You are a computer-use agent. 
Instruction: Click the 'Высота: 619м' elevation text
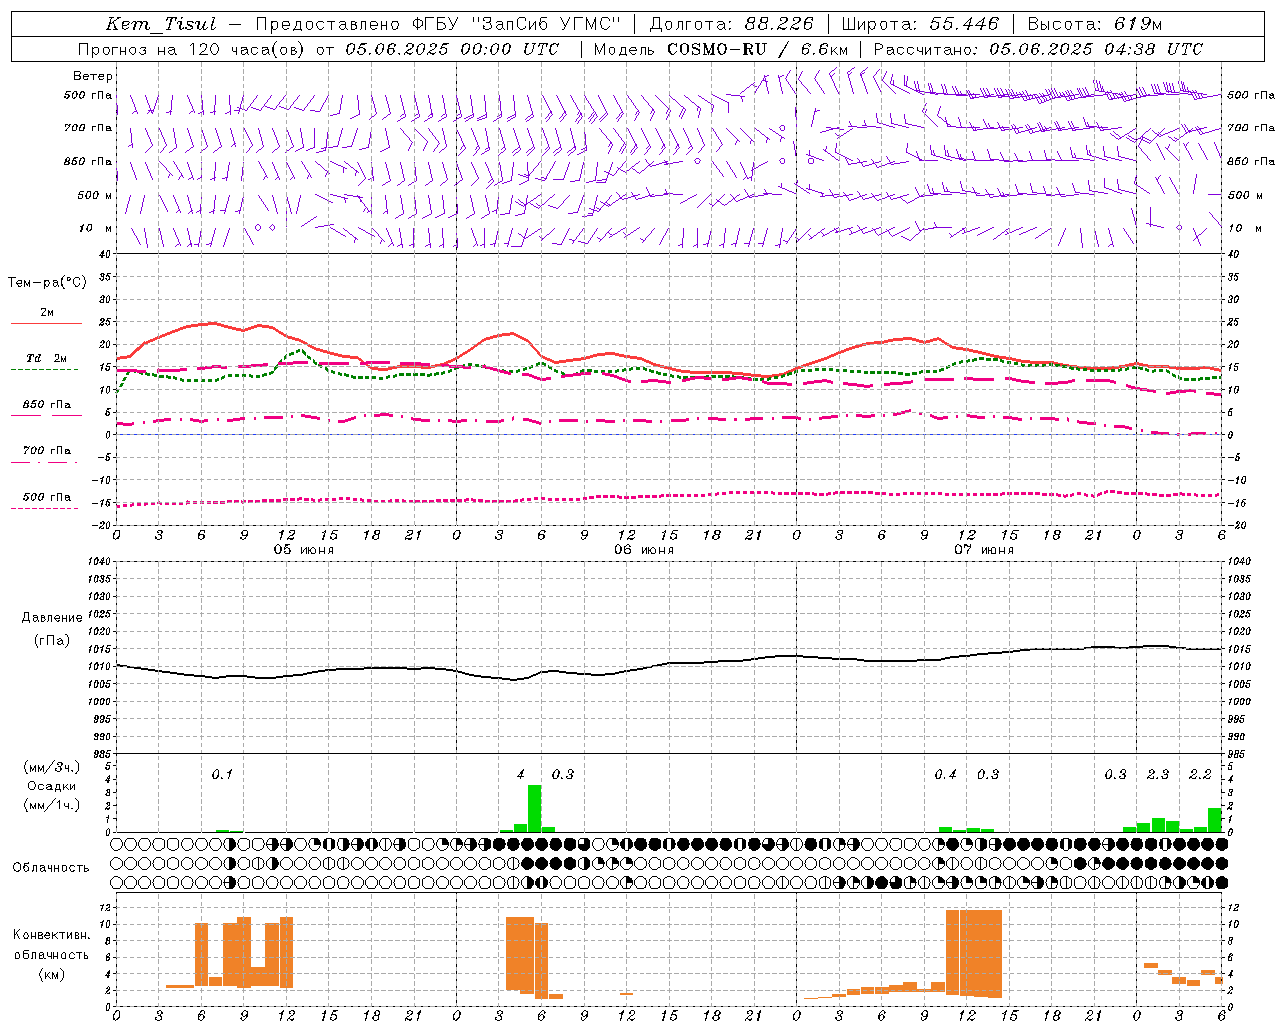(1095, 24)
